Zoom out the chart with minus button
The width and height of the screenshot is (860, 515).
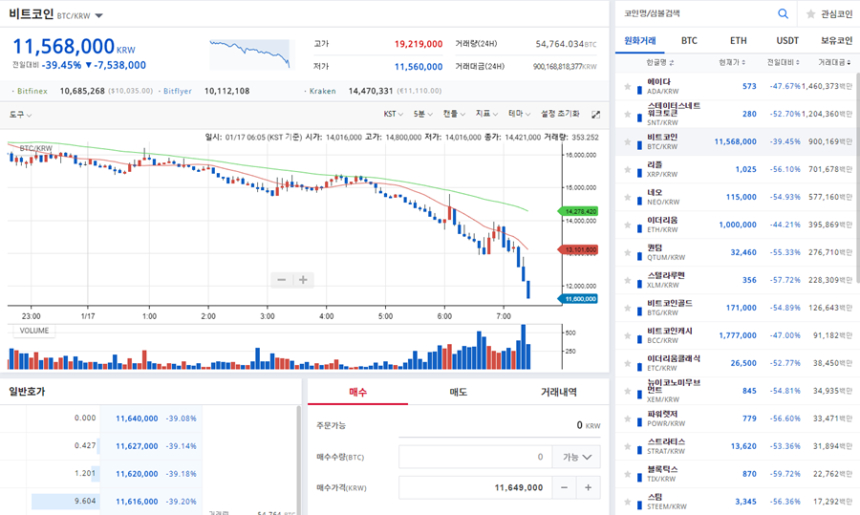281,280
